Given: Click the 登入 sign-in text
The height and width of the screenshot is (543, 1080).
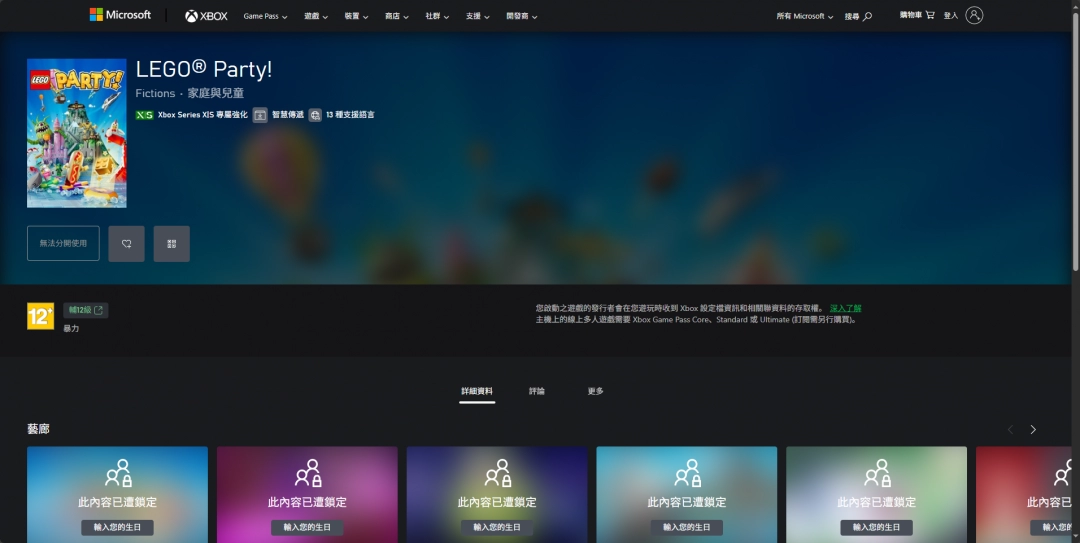Looking at the screenshot, I should [x=951, y=15].
